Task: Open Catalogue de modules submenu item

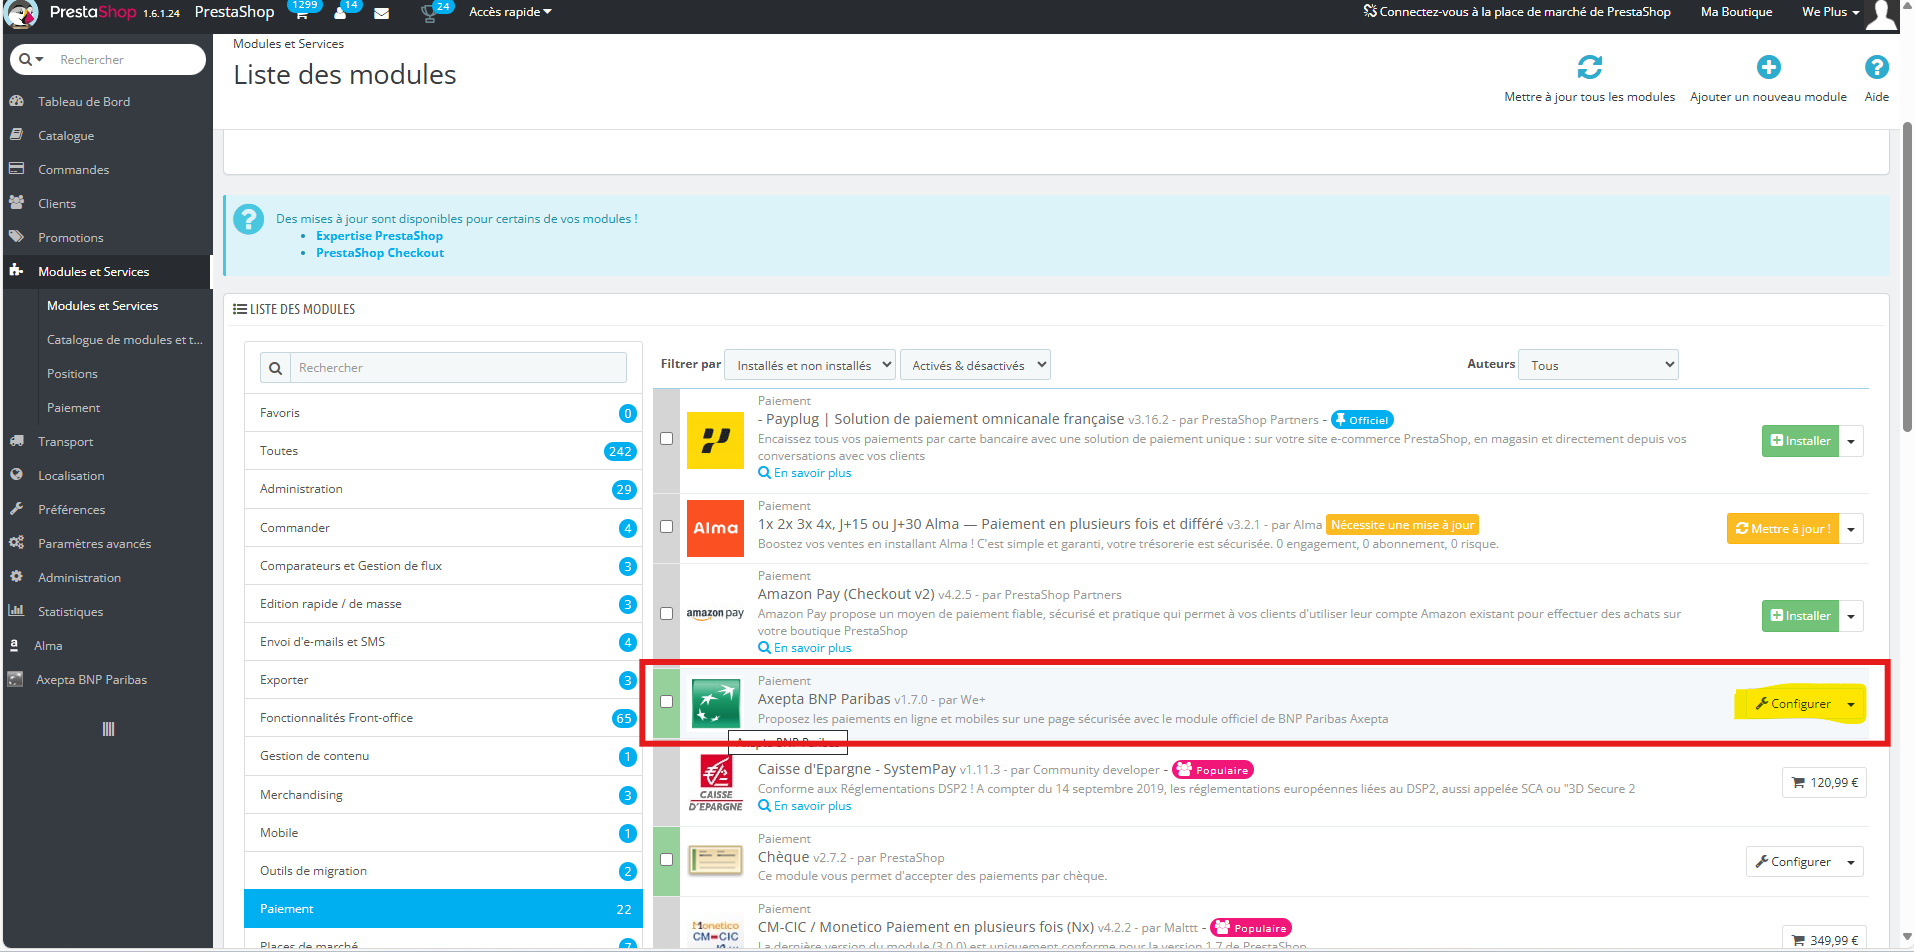Action: tap(123, 340)
